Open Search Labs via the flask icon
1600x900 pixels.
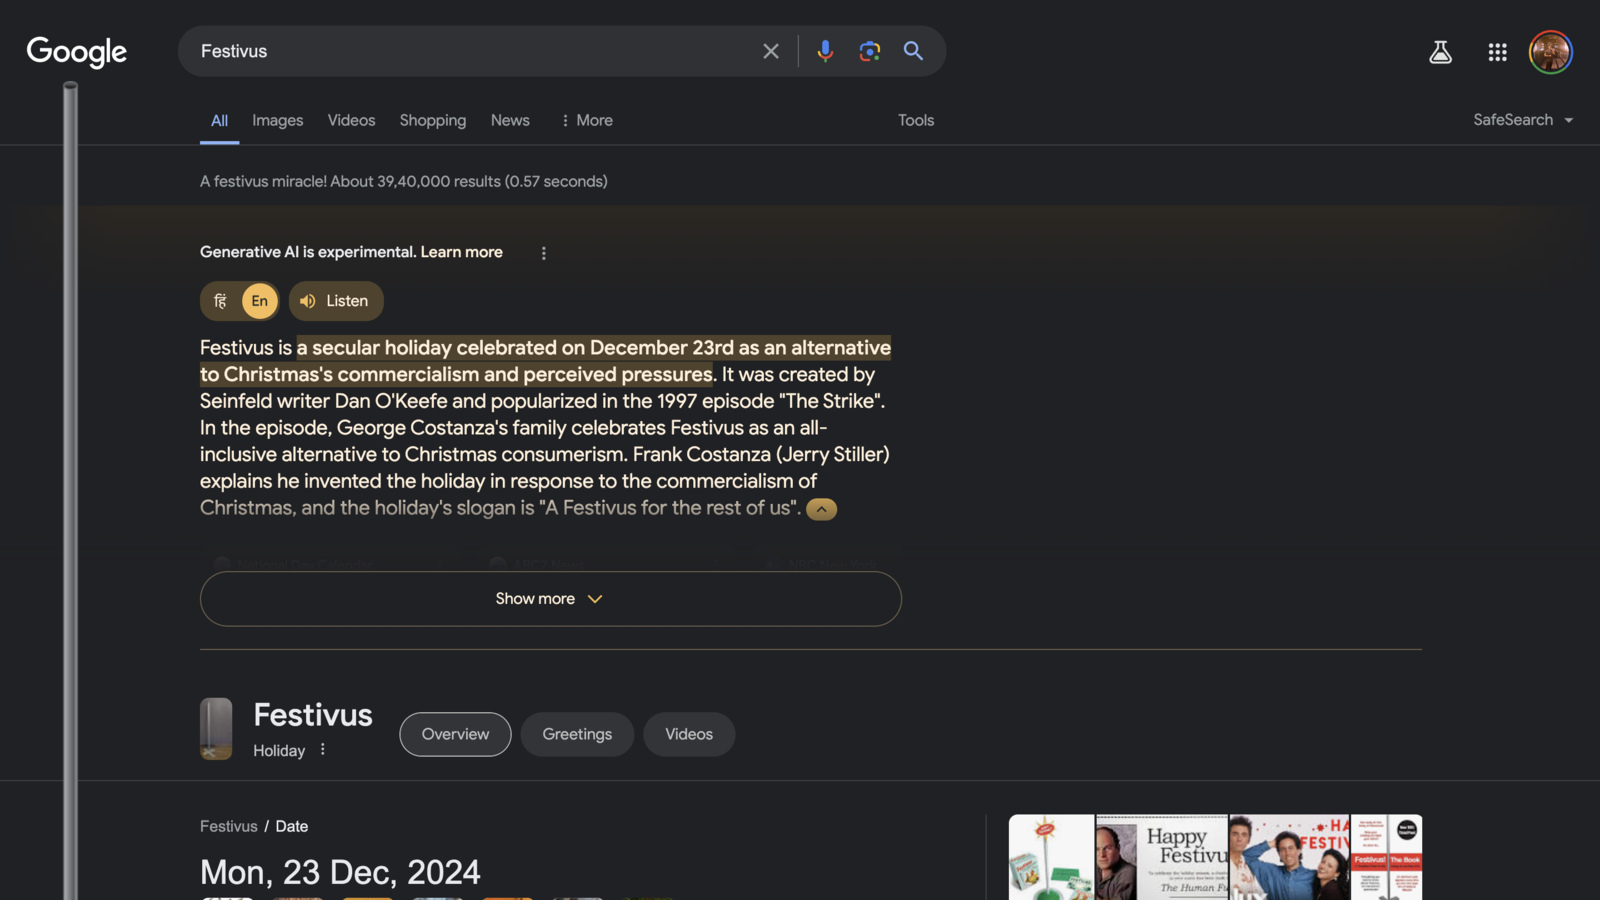point(1440,52)
